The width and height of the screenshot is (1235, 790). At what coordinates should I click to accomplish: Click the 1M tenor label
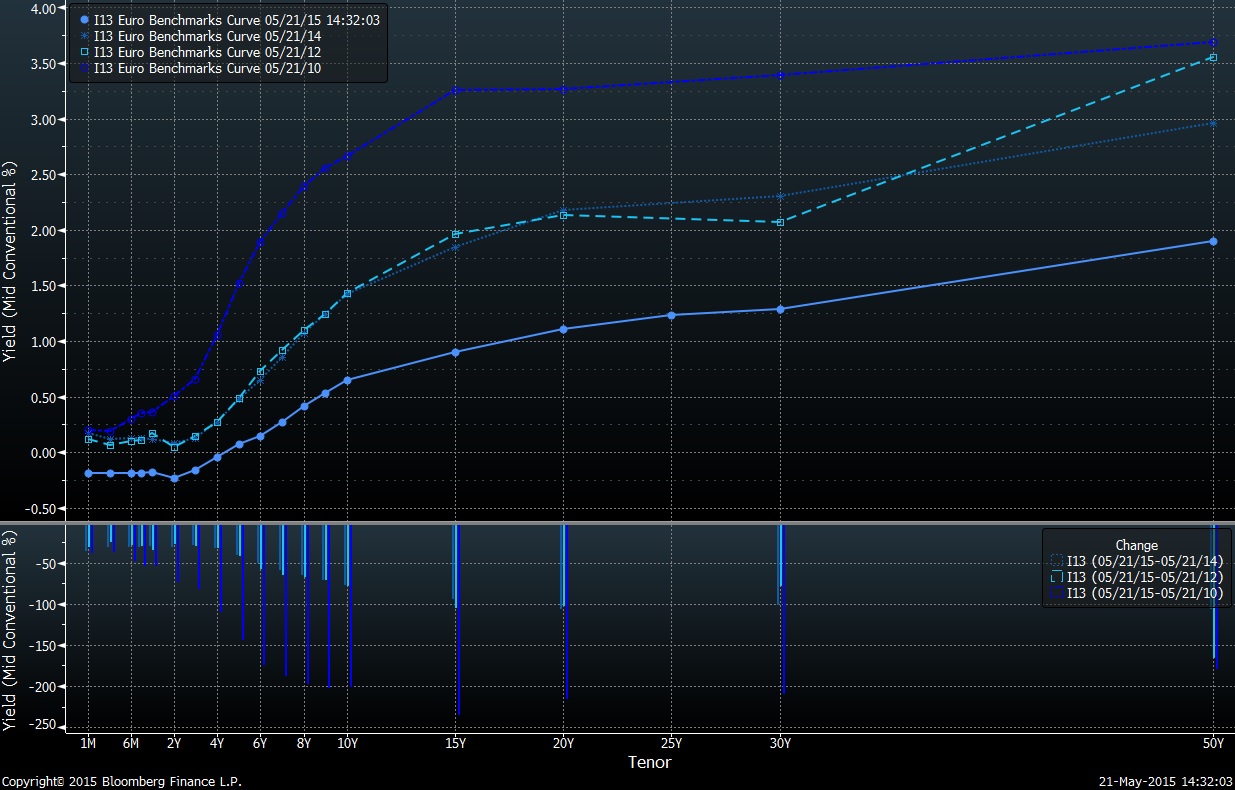88,743
